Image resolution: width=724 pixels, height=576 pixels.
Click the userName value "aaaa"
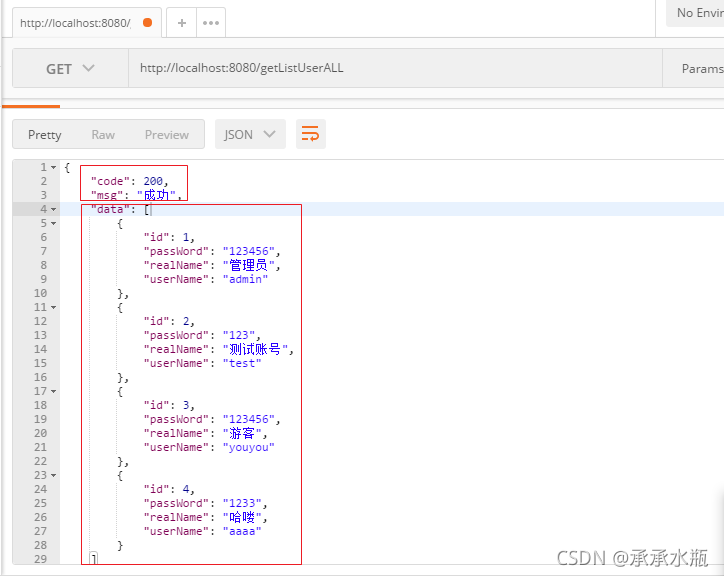coord(242,532)
